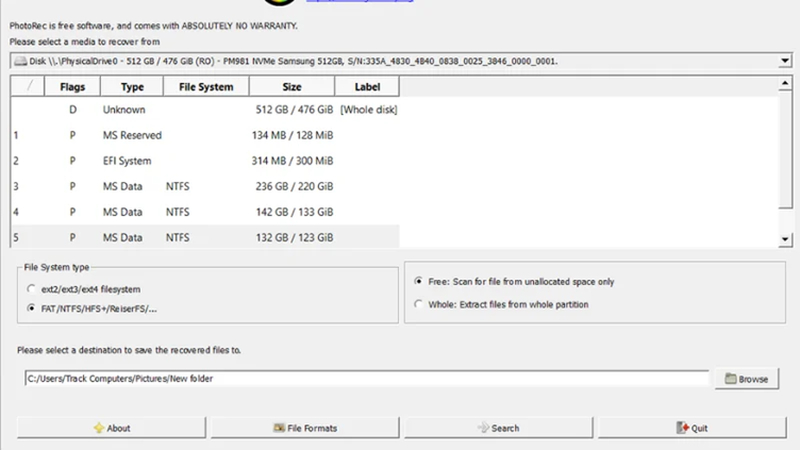
Task: Click the 314 MB / 300 MiB size cell
Action: tap(292, 161)
